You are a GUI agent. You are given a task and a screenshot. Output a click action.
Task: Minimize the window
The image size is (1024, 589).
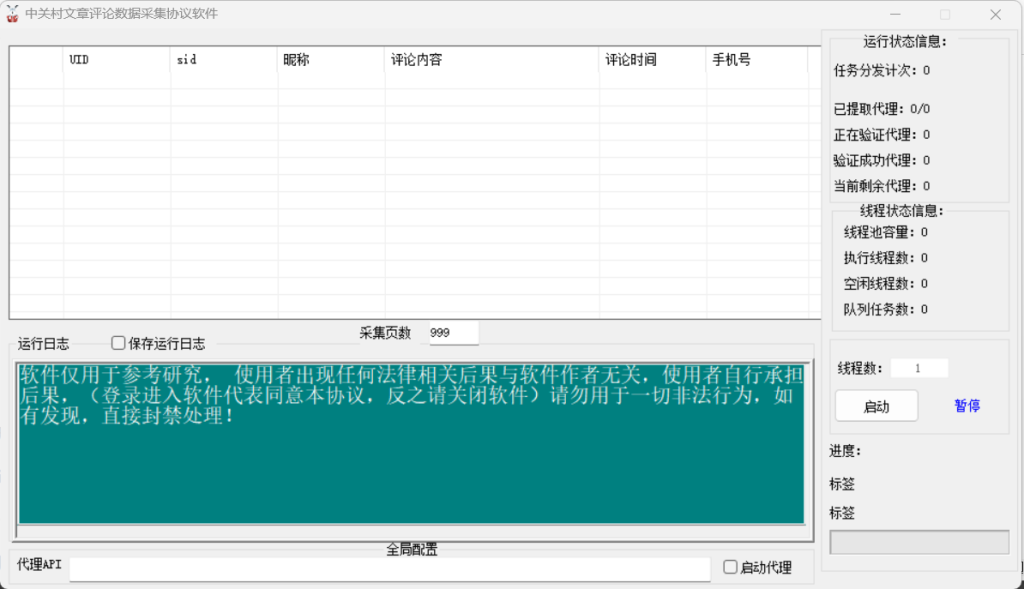point(895,14)
